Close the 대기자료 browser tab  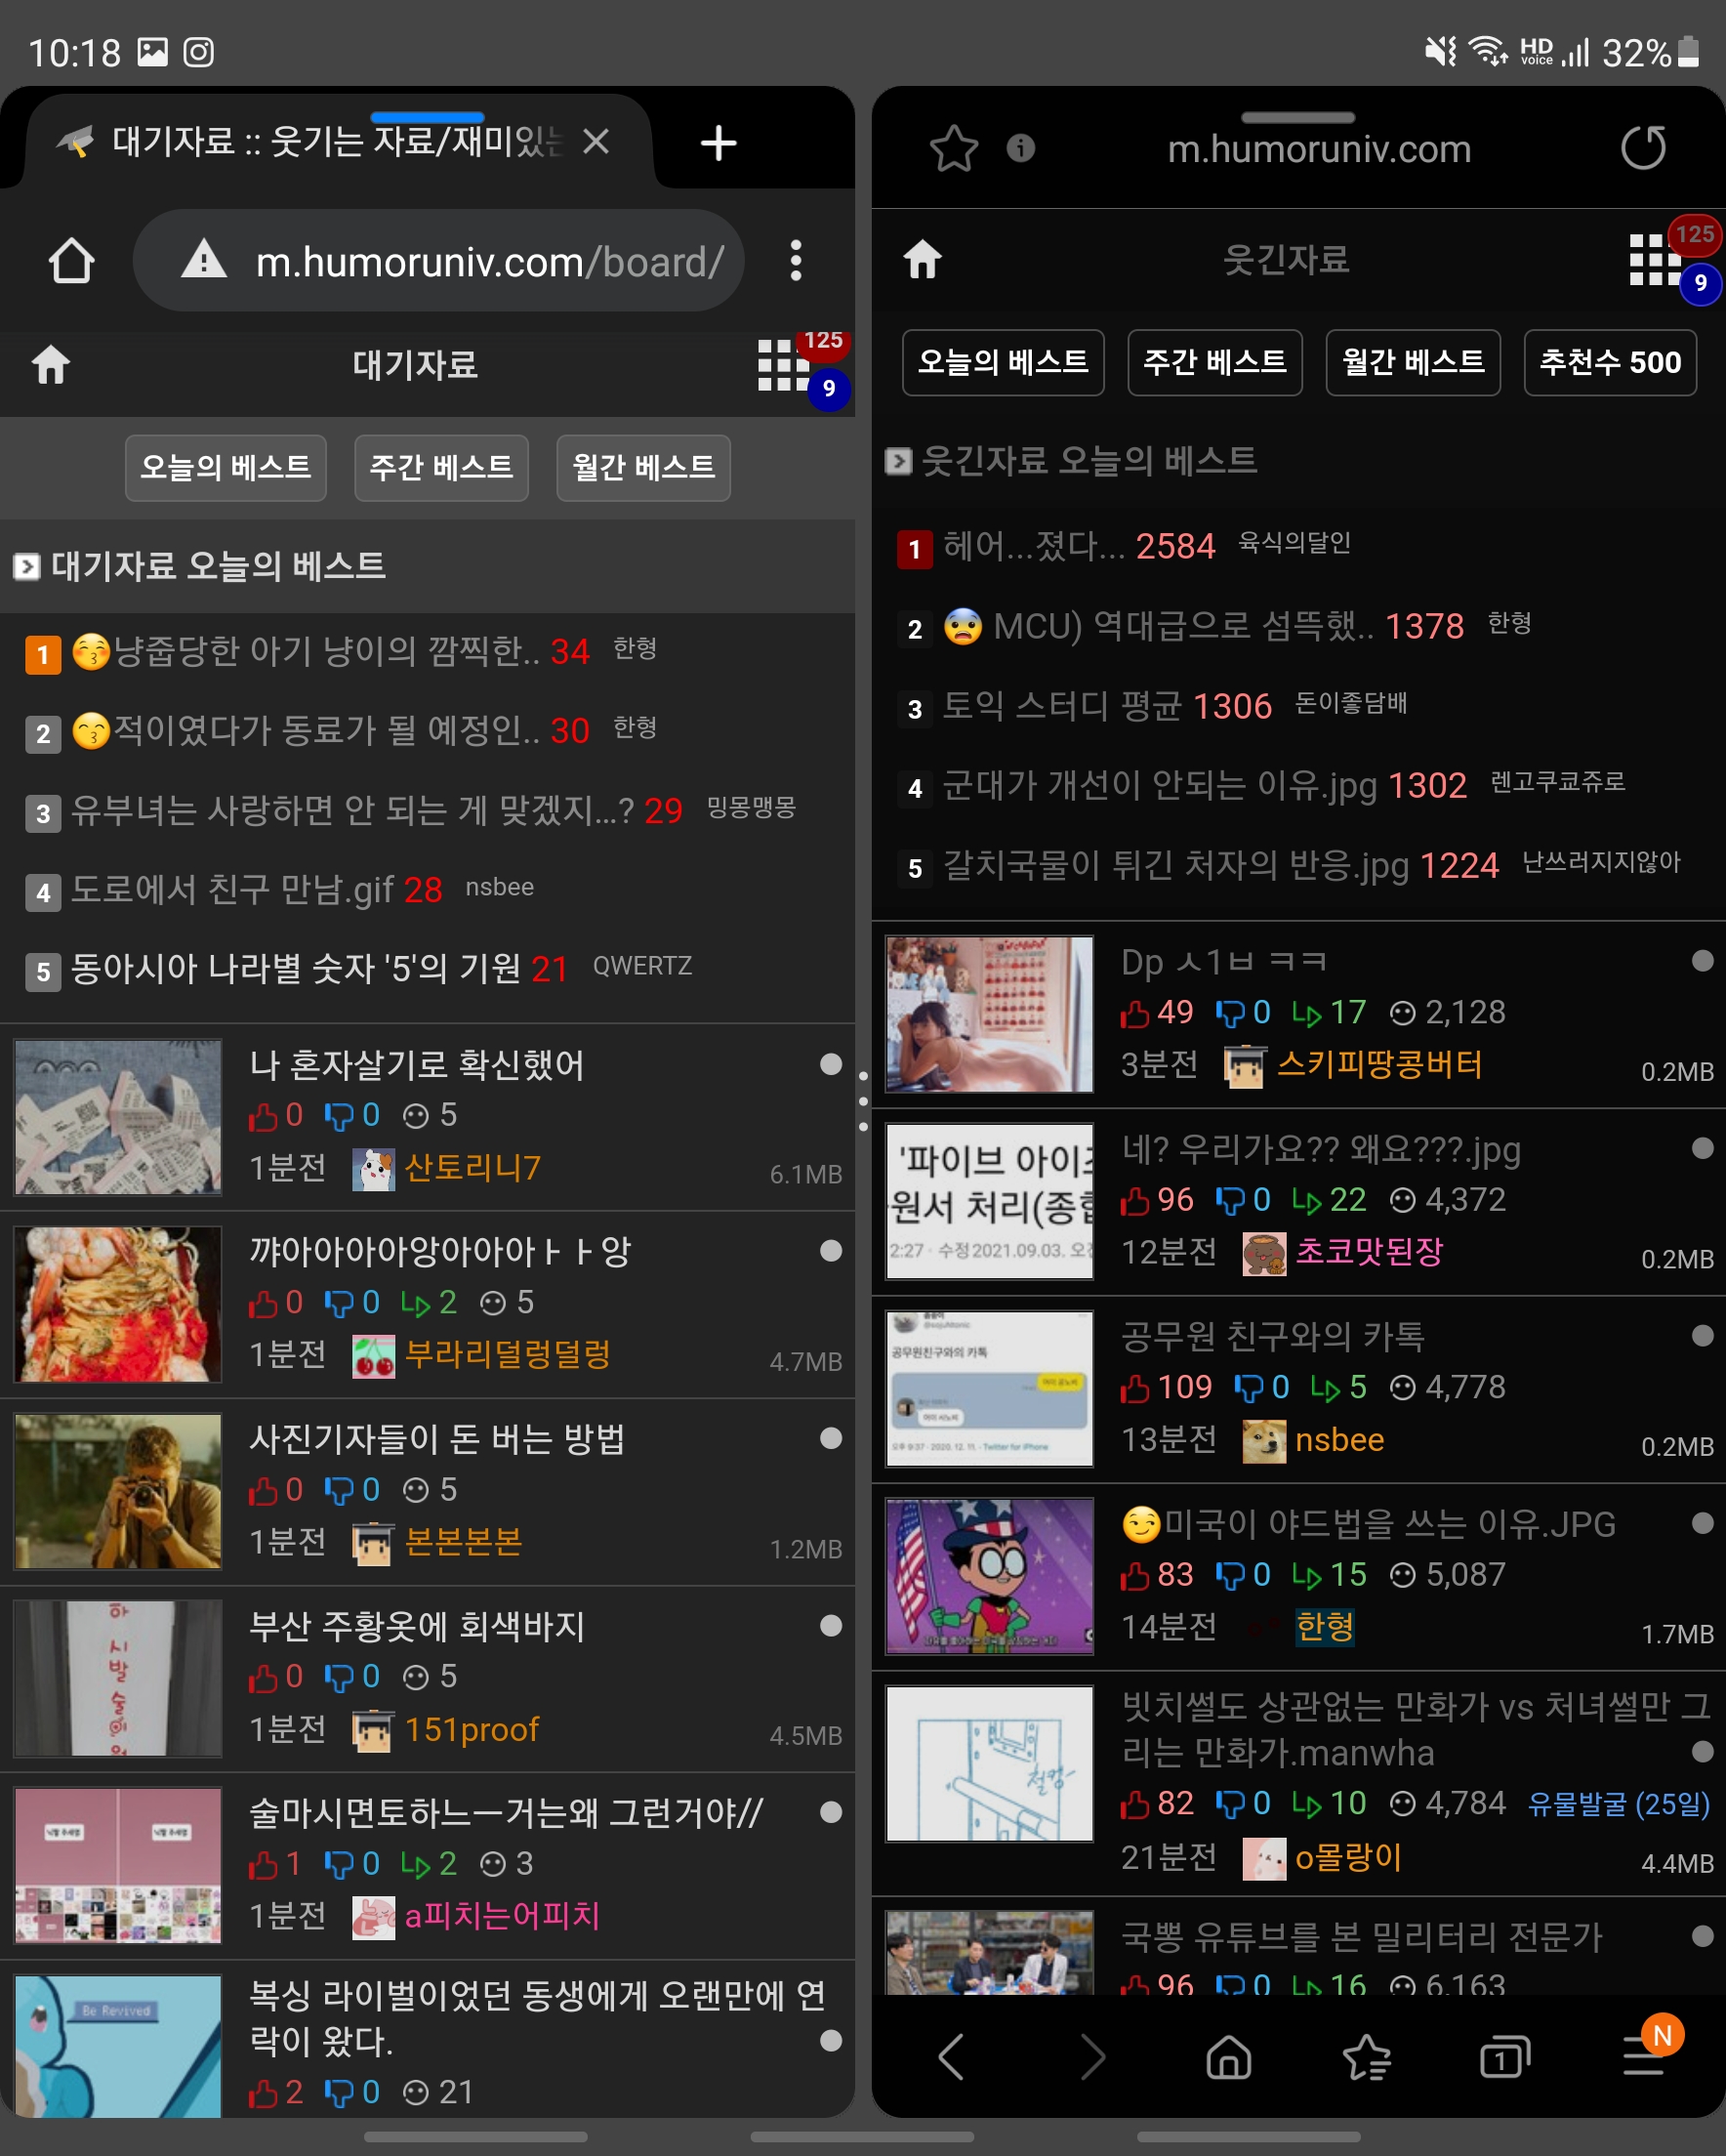coord(596,142)
